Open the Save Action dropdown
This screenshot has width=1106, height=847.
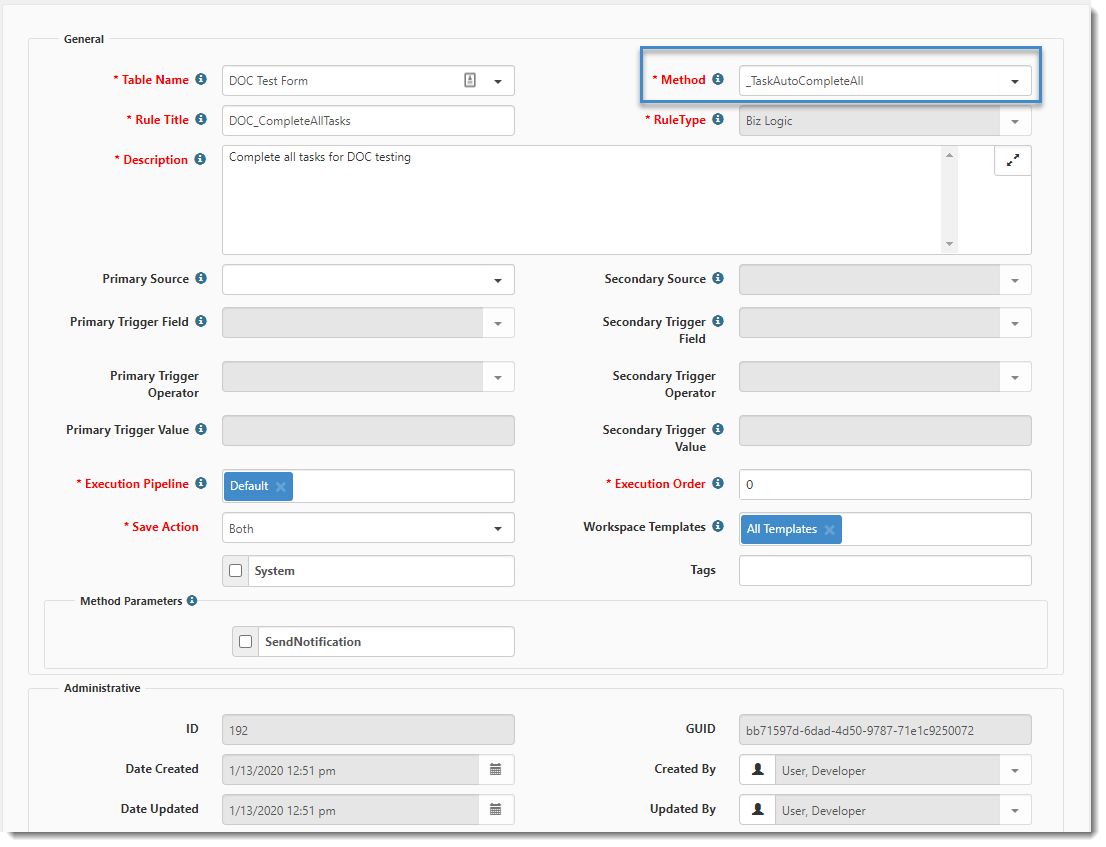[498, 529]
